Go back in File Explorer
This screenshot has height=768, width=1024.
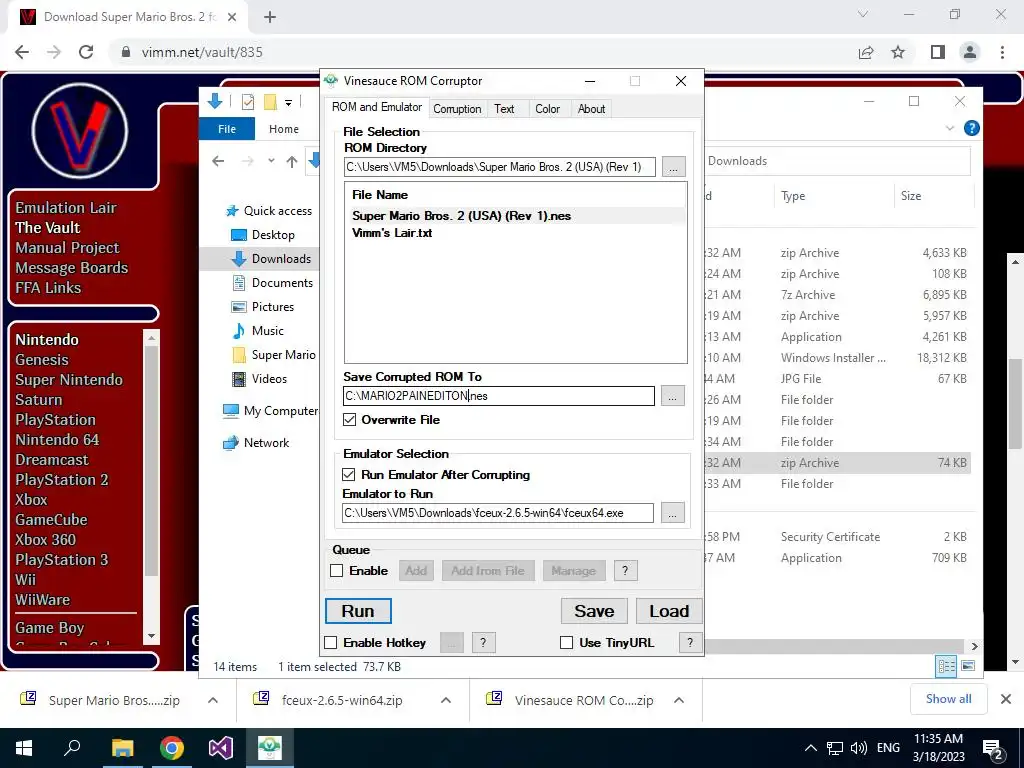pyautogui.click(x=218, y=161)
